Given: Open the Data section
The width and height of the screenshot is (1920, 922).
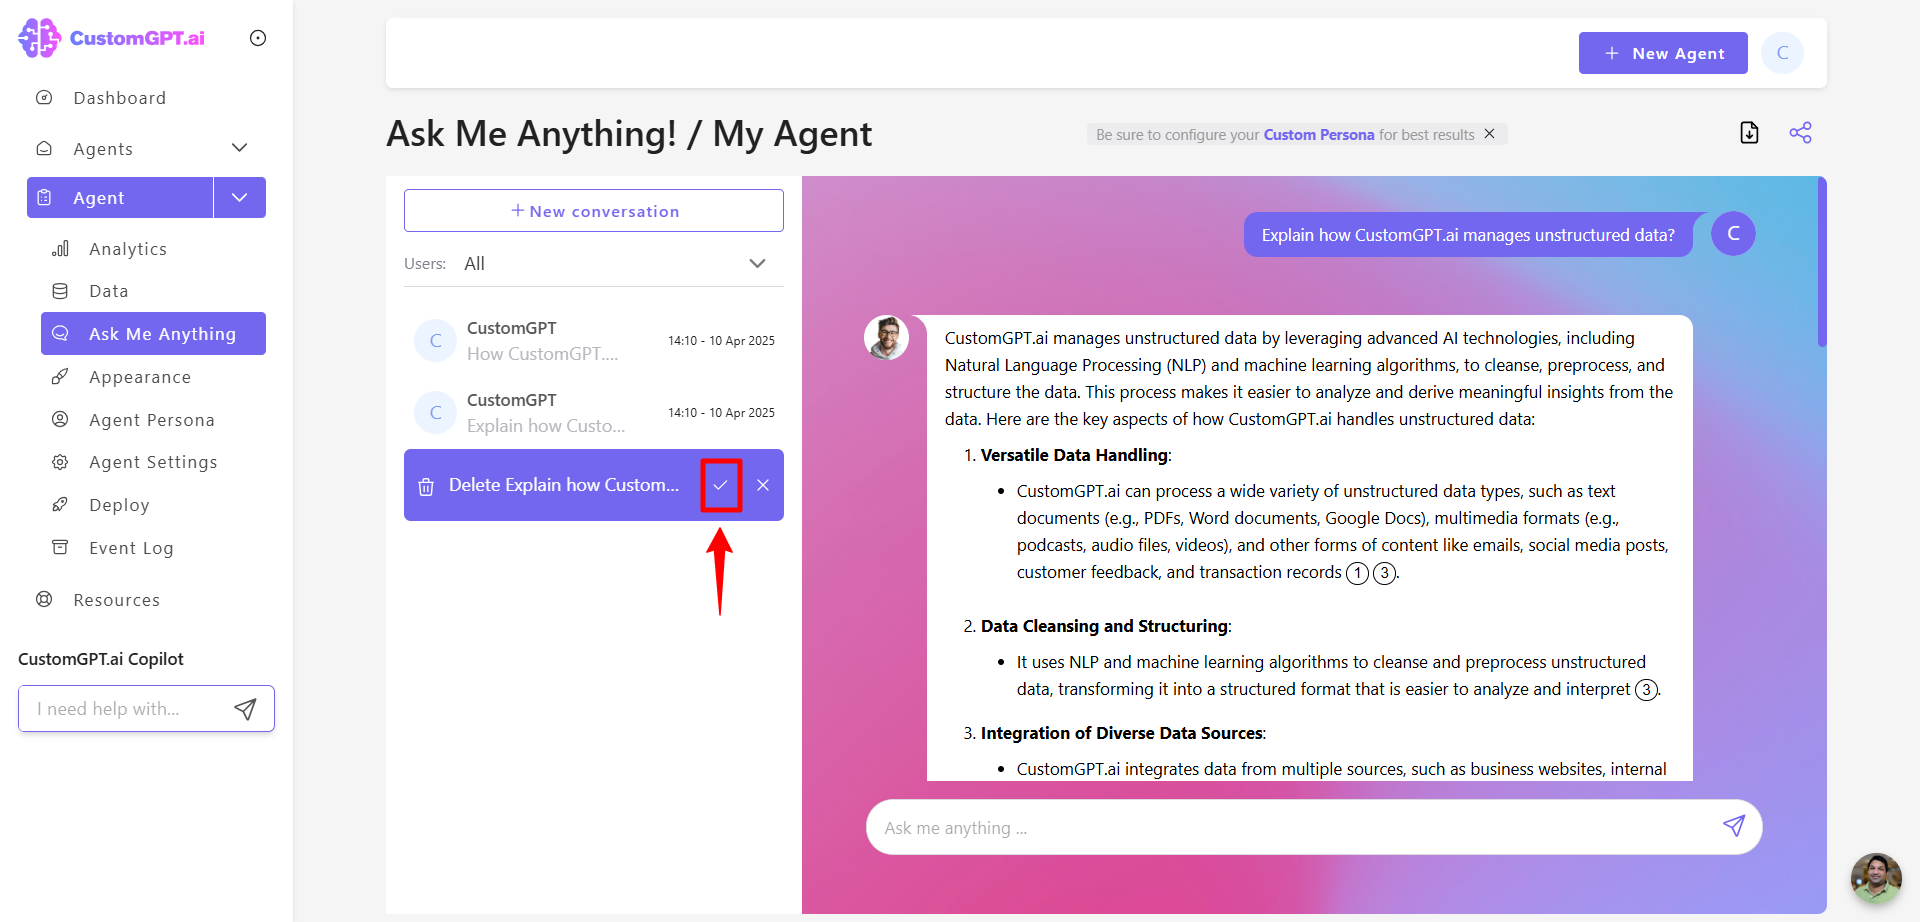Looking at the screenshot, I should (x=109, y=291).
